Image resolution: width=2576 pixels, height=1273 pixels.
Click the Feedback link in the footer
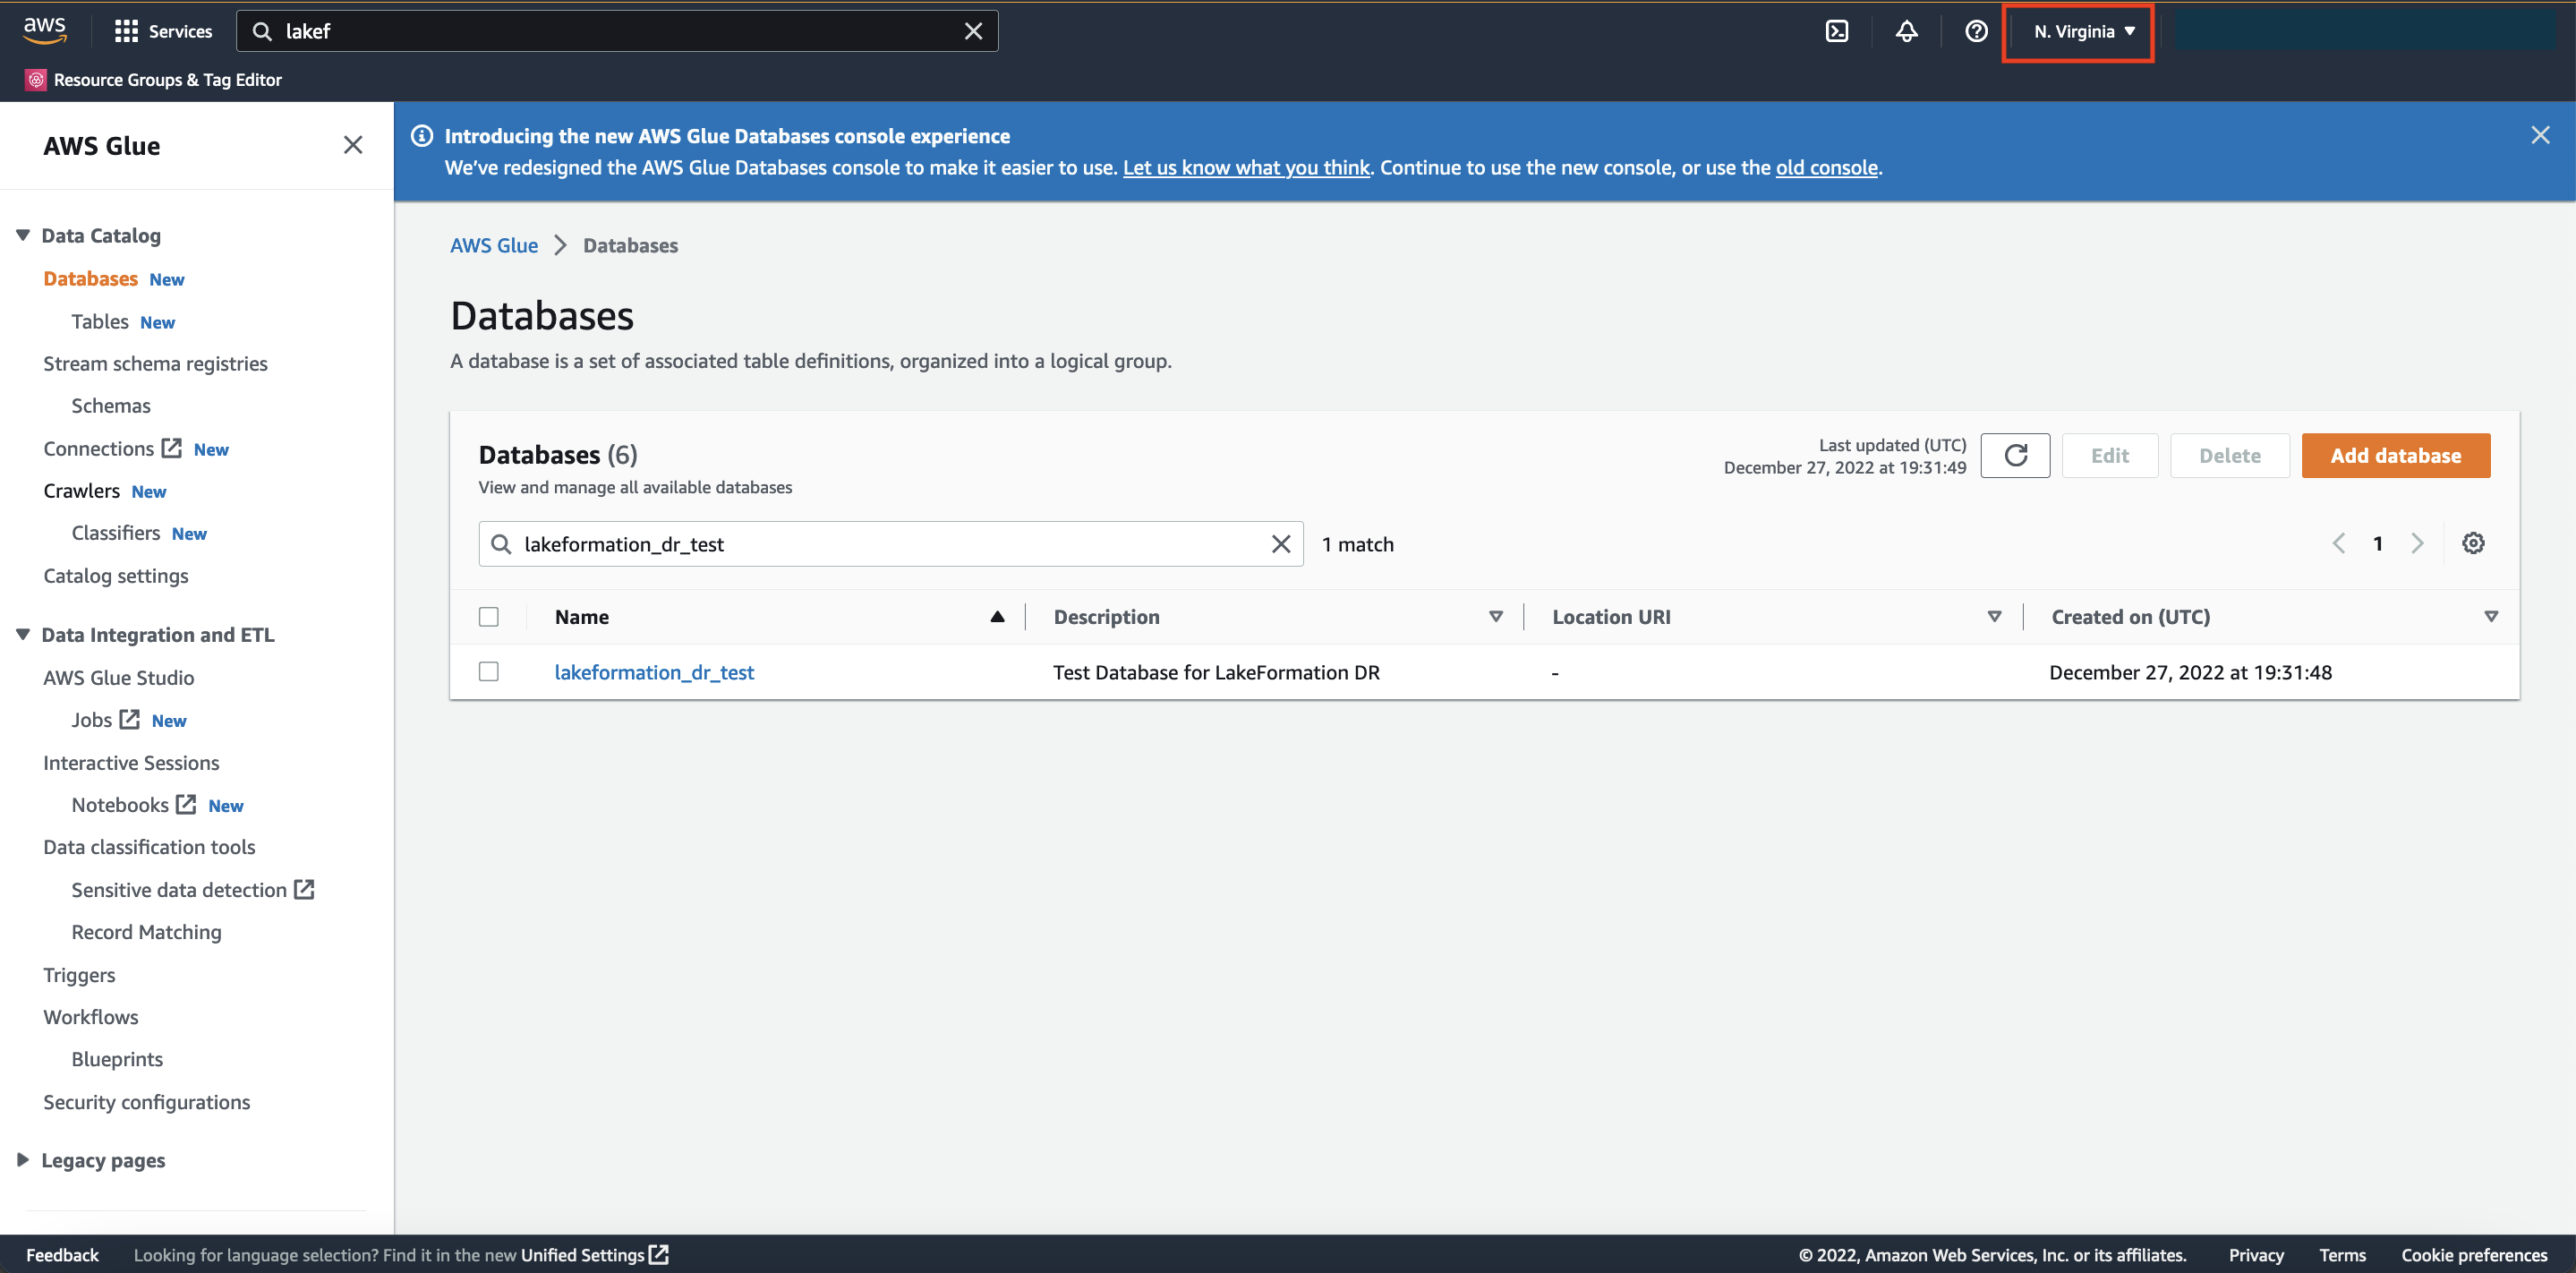(x=62, y=1255)
